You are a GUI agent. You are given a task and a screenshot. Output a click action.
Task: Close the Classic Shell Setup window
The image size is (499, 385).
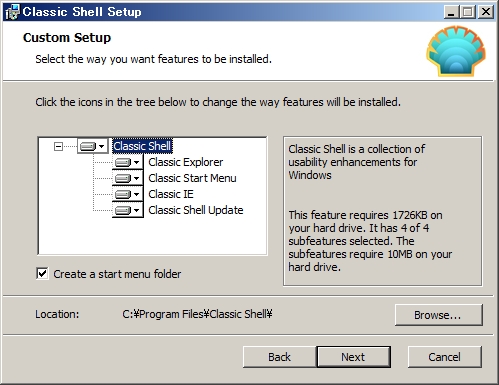point(486,12)
